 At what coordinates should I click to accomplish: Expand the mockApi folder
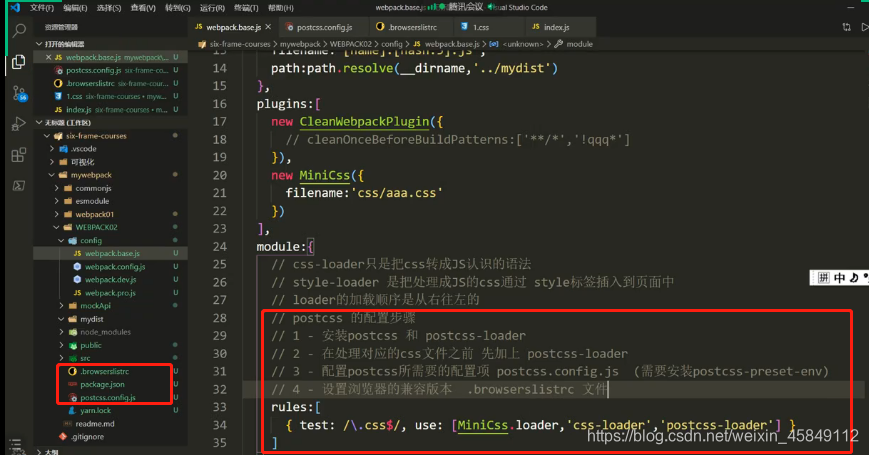pos(62,305)
